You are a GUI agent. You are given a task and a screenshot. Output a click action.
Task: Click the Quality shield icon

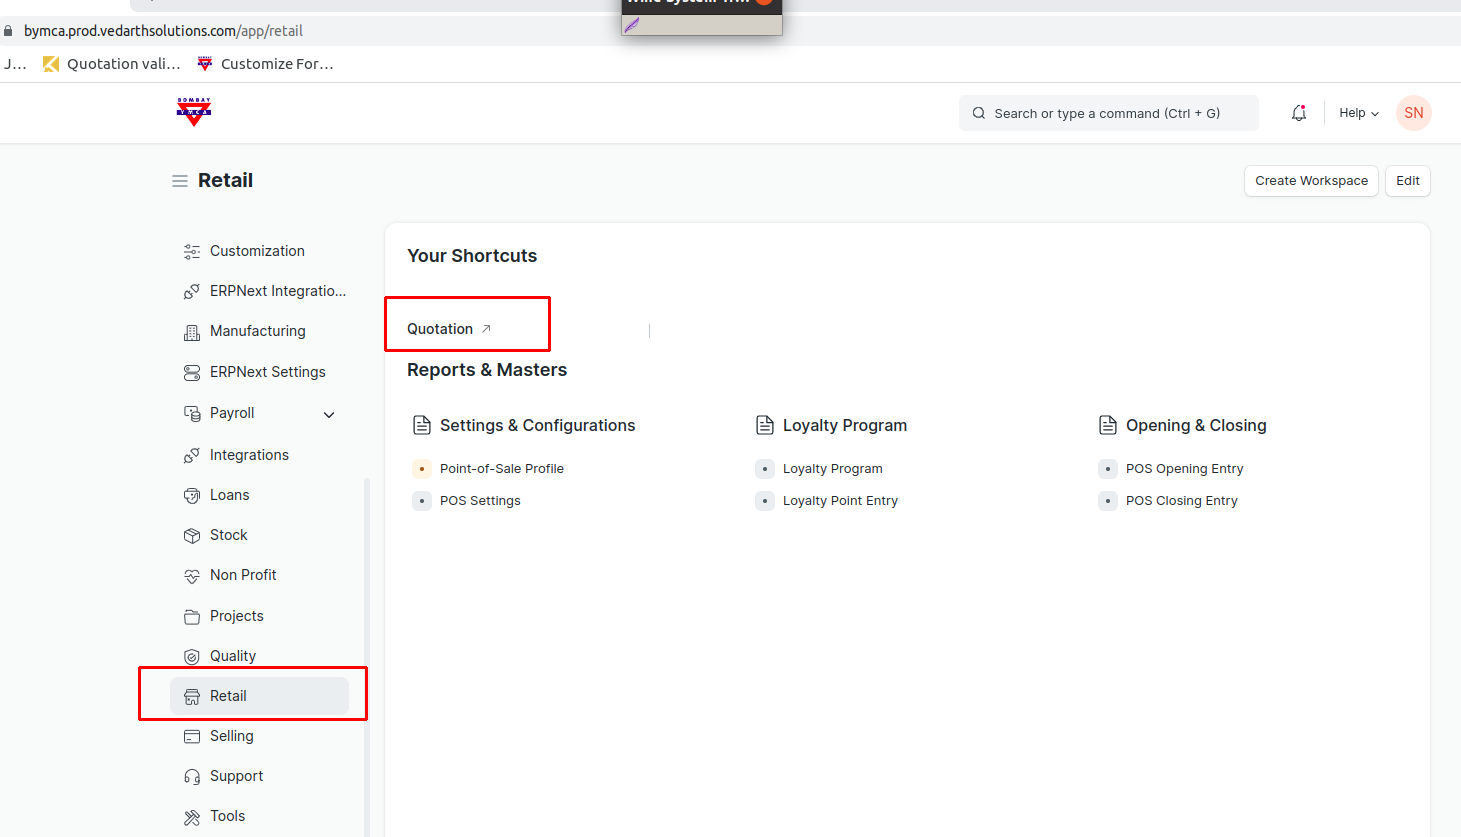(x=192, y=657)
